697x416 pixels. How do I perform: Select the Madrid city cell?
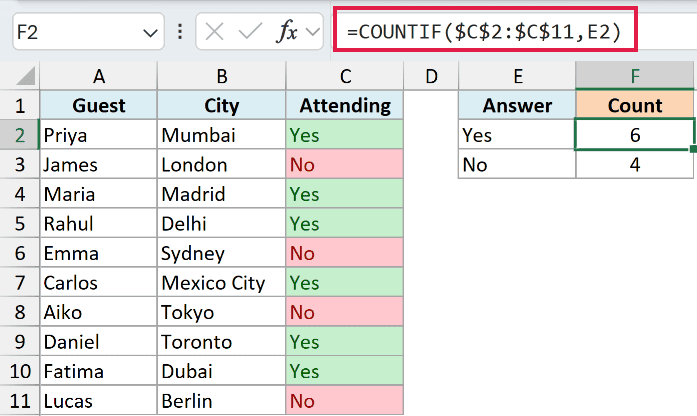pyautogui.click(x=221, y=194)
